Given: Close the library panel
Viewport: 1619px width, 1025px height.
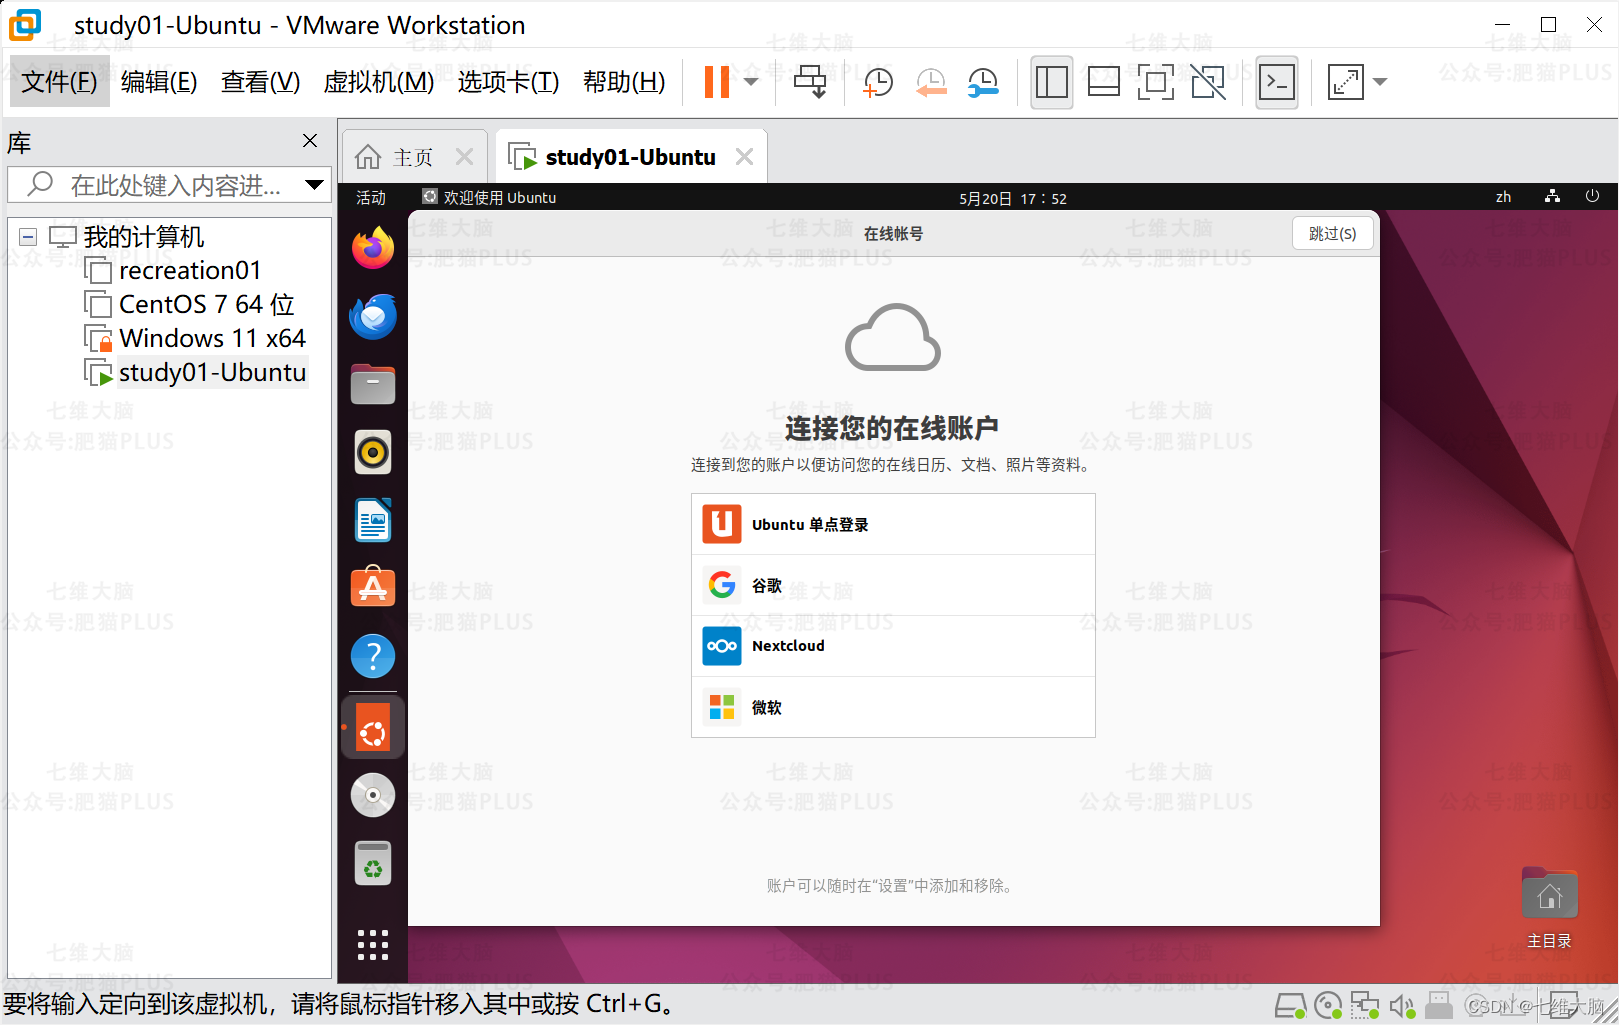Looking at the screenshot, I should 310,141.
